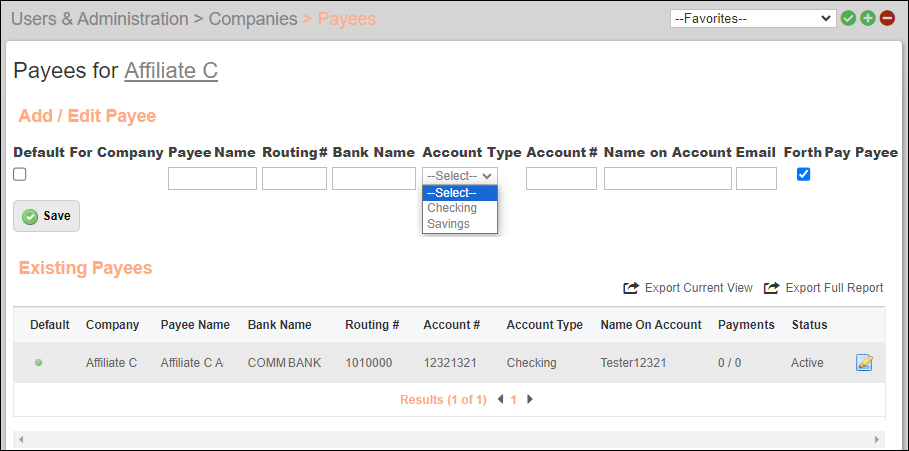The image size is (909, 451).
Task: Click the green plus add favorite icon
Action: pos(867,18)
